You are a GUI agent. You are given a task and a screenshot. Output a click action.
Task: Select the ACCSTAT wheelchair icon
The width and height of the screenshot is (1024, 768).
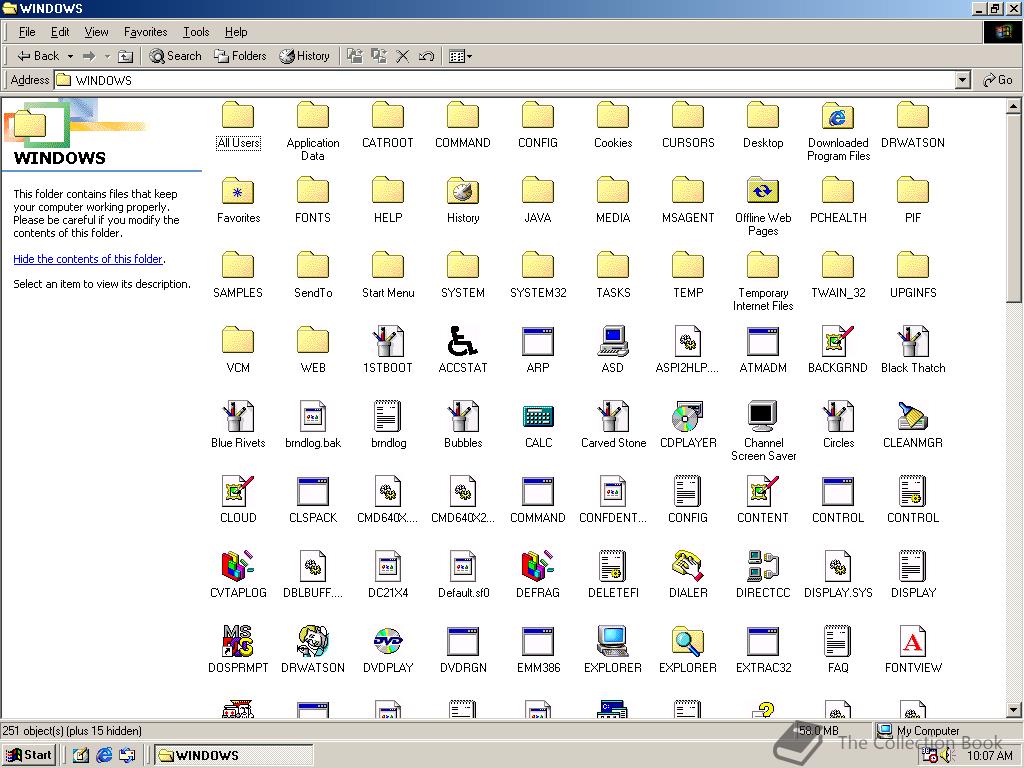click(x=462, y=341)
